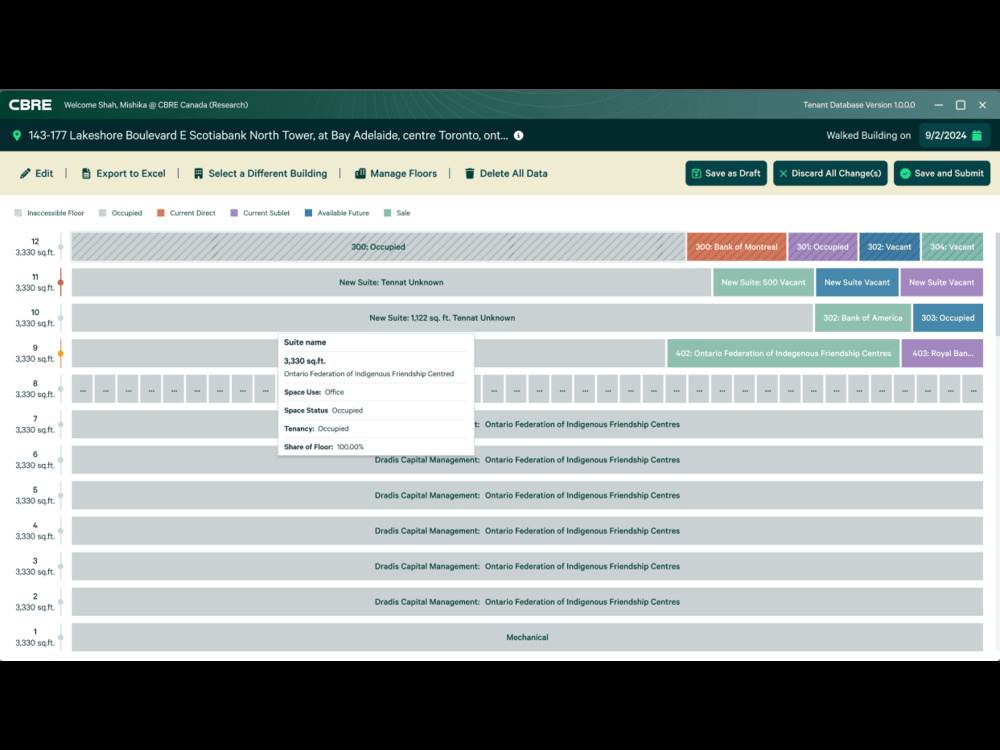
Task: Select 402: Ontario Federation suite on floor 9
Action: [x=783, y=353]
